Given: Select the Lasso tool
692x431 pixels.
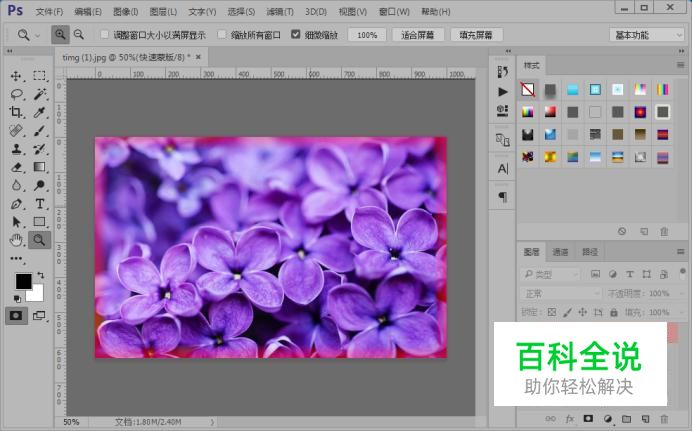Looking at the screenshot, I should click(x=16, y=94).
